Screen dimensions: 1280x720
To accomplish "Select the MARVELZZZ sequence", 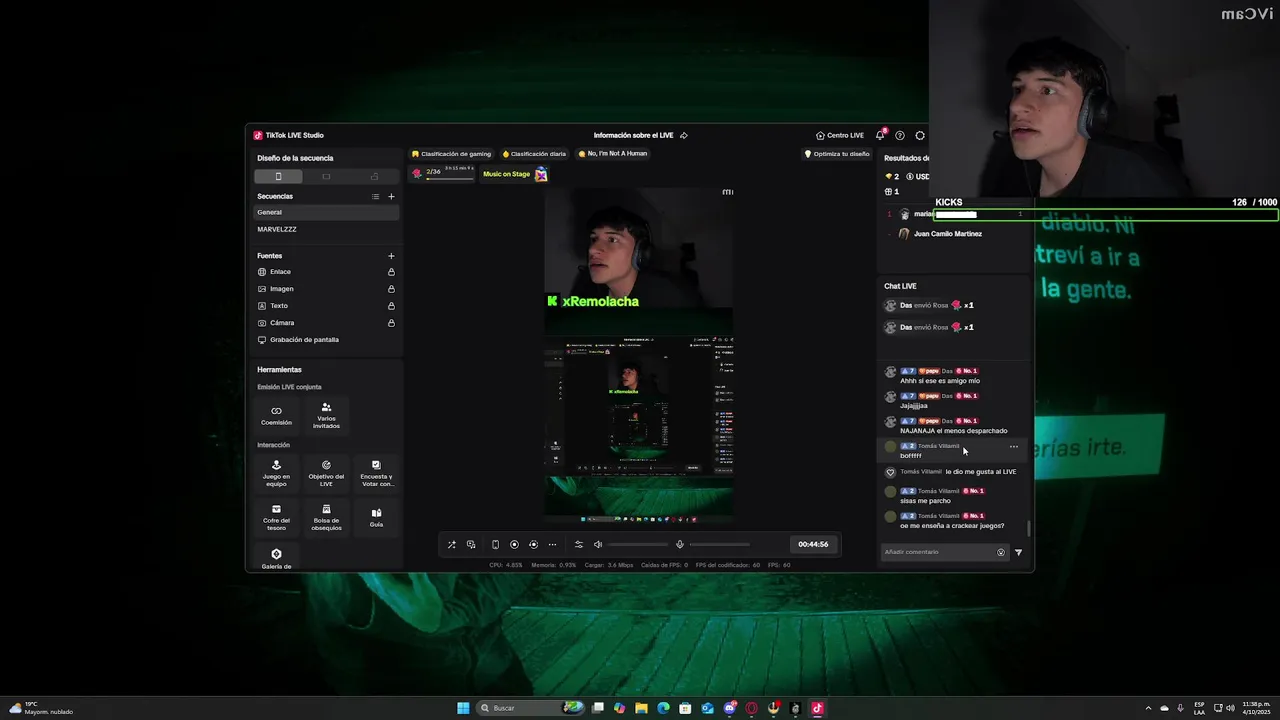I will coord(327,229).
